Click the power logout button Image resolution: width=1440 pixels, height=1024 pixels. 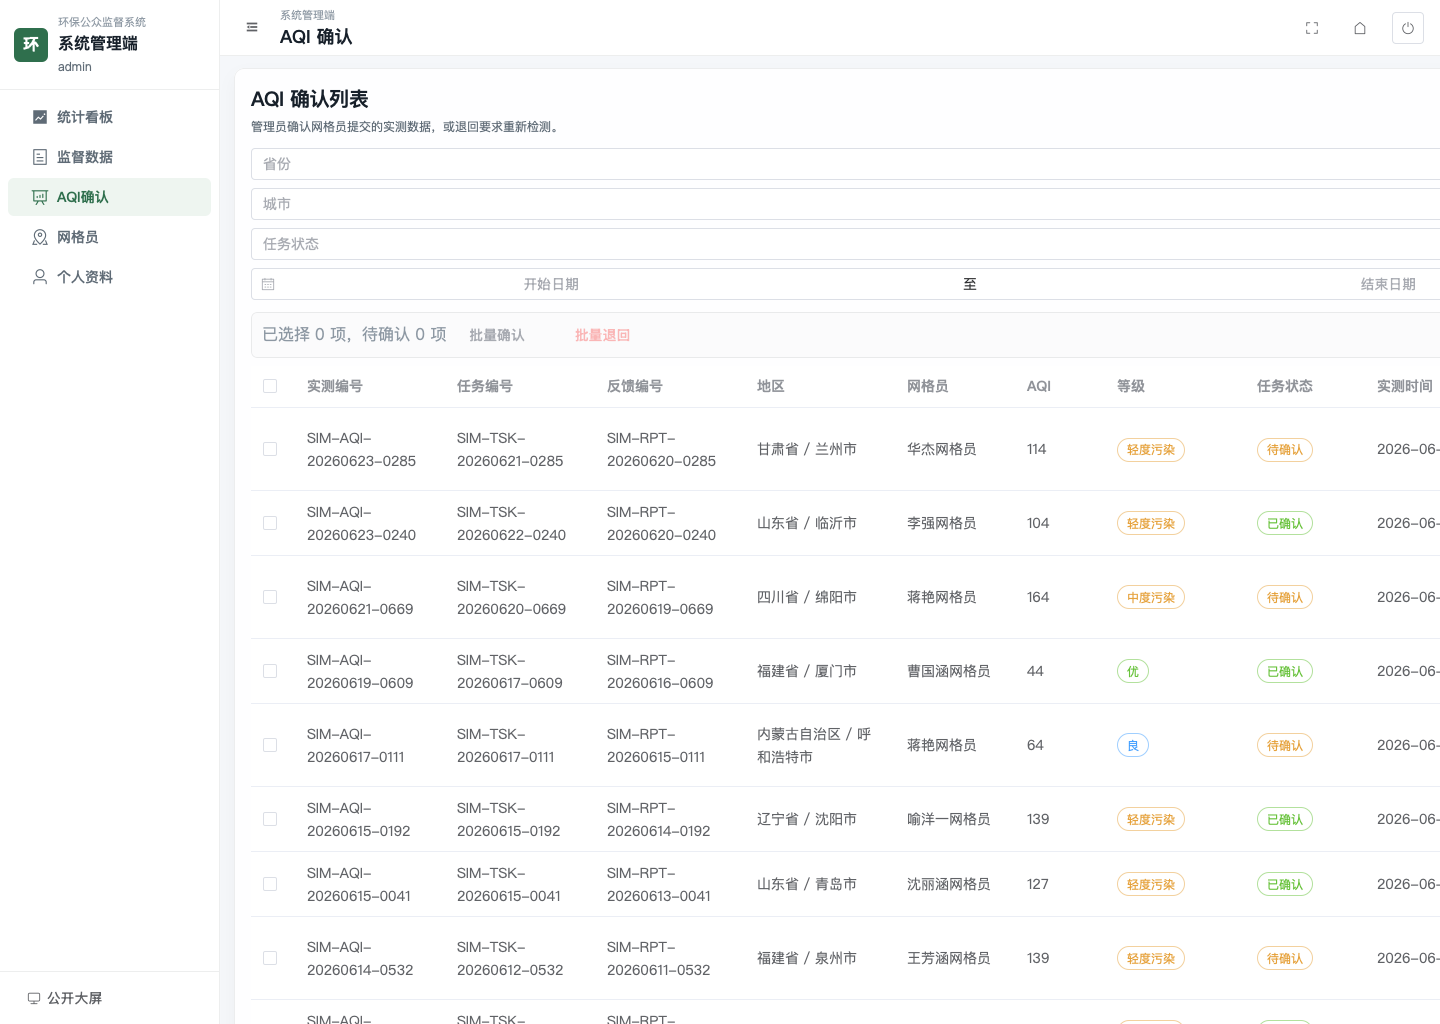(x=1408, y=28)
